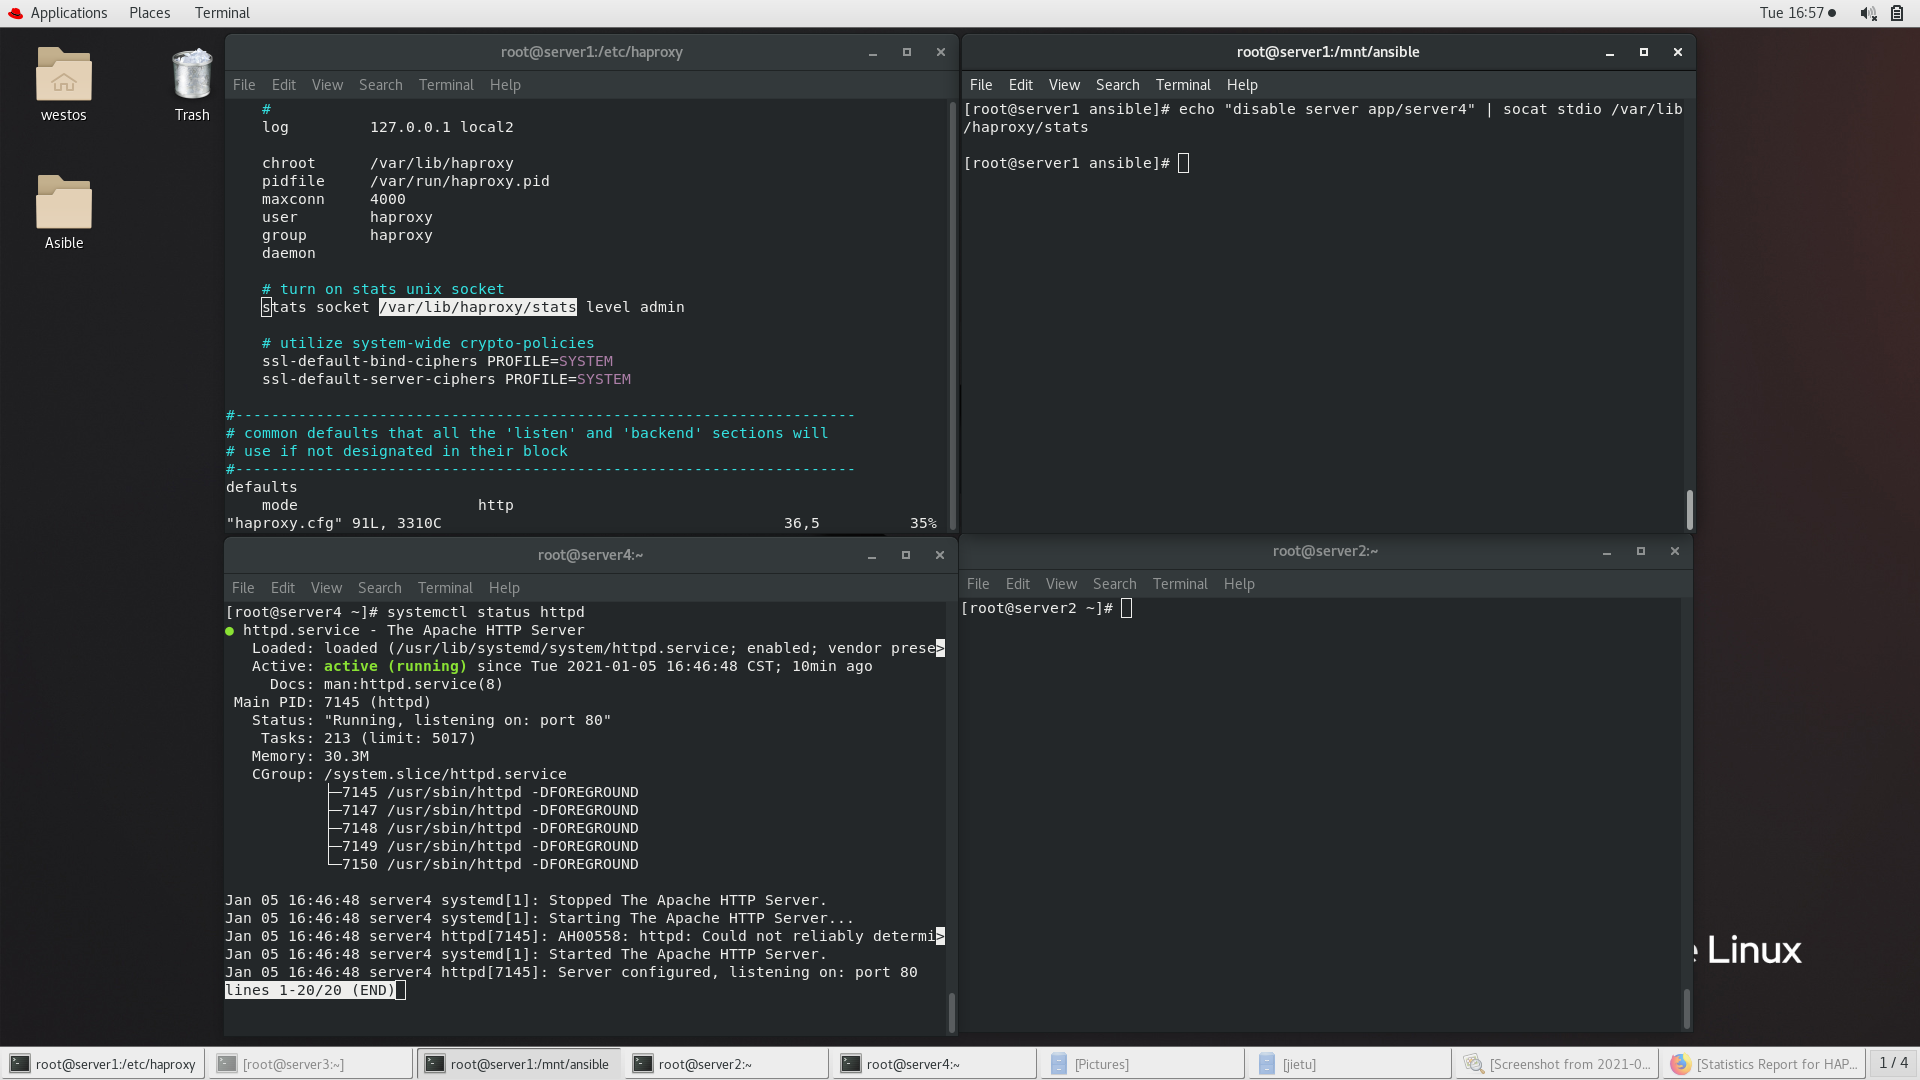Open the Trash desktop icon
This screenshot has height=1080, width=1920.
coord(191,77)
